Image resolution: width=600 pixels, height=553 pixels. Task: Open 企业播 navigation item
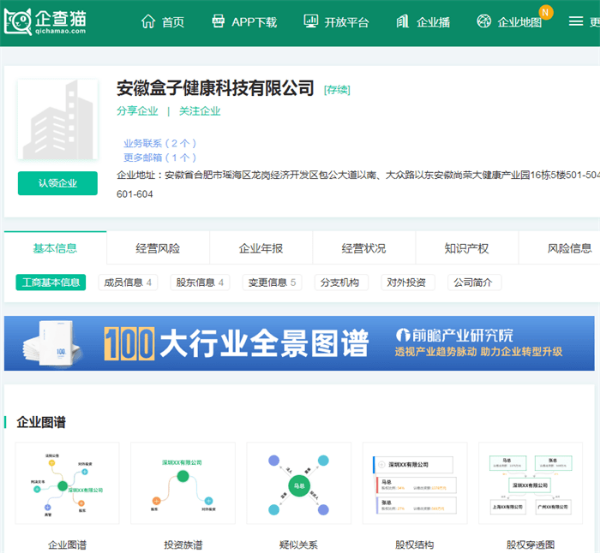[x=433, y=22]
